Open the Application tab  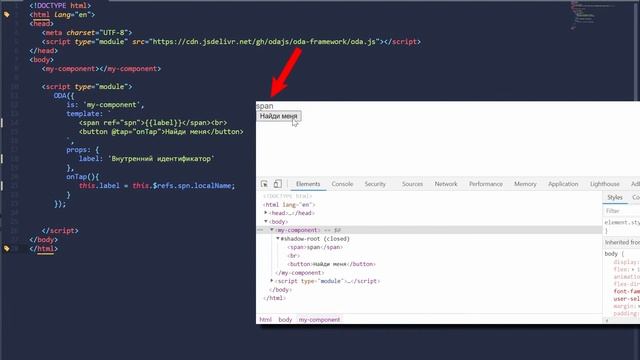563,184
